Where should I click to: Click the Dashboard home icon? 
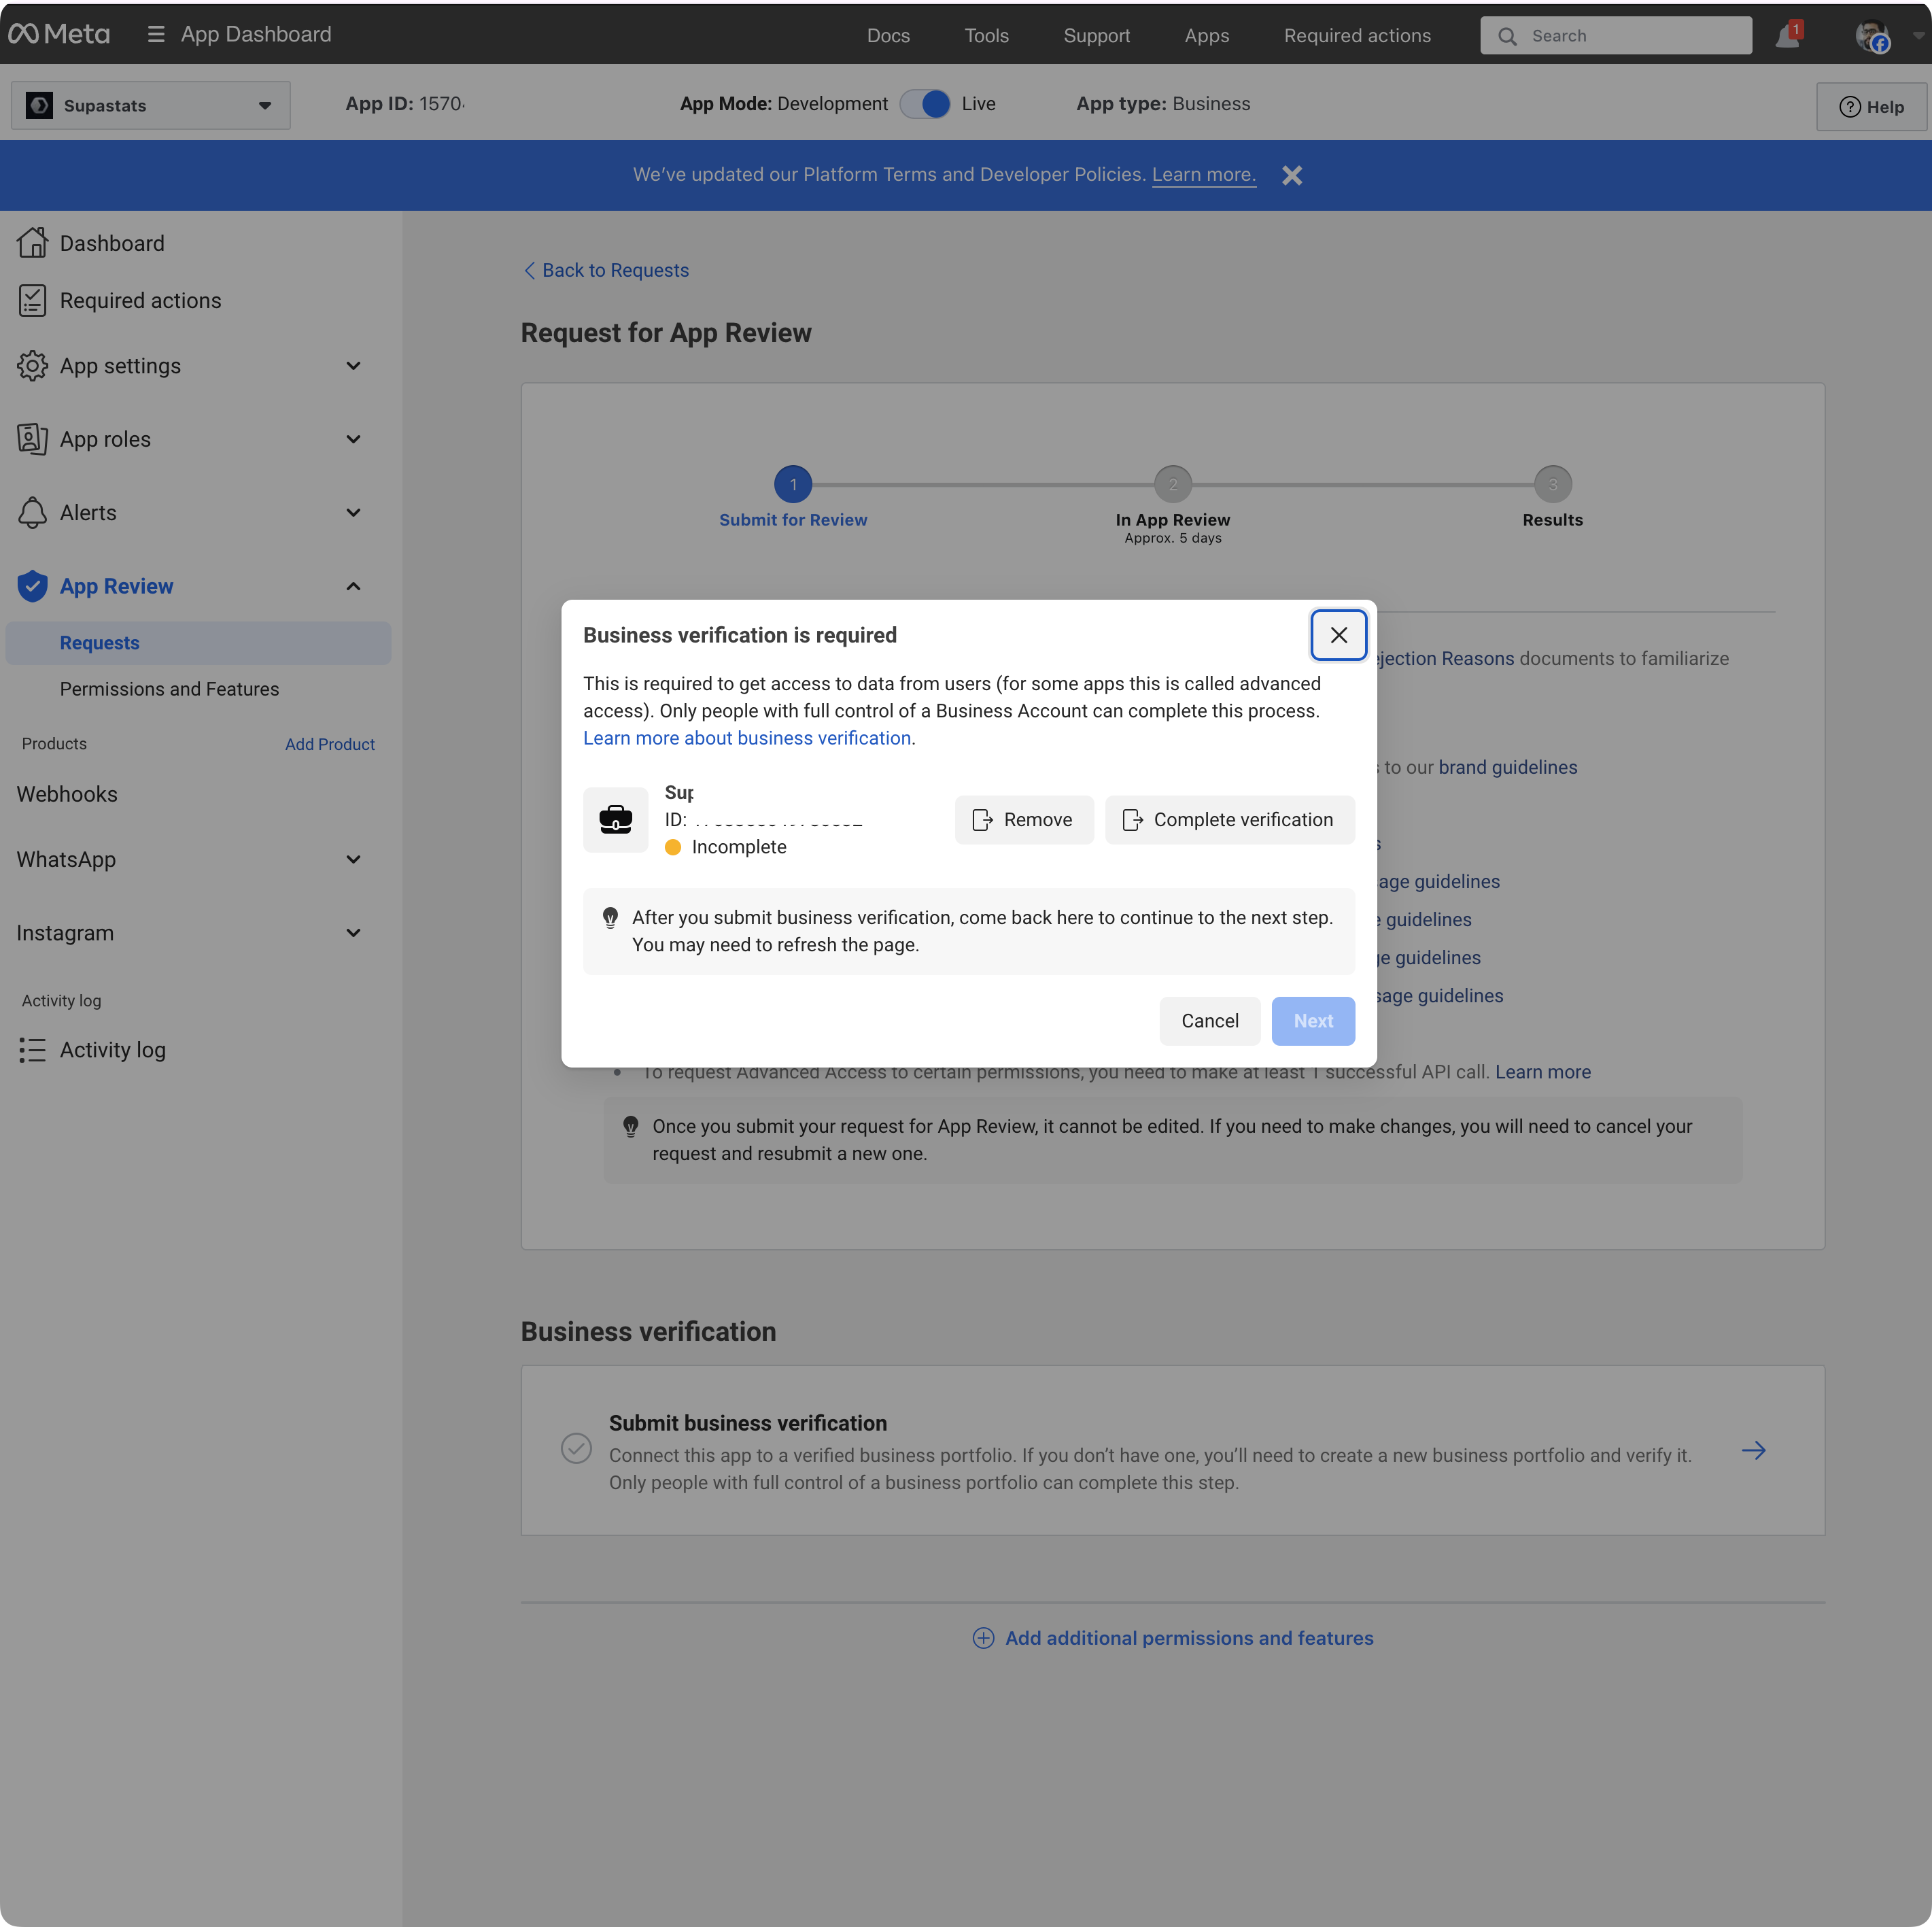pyautogui.click(x=32, y=243)
